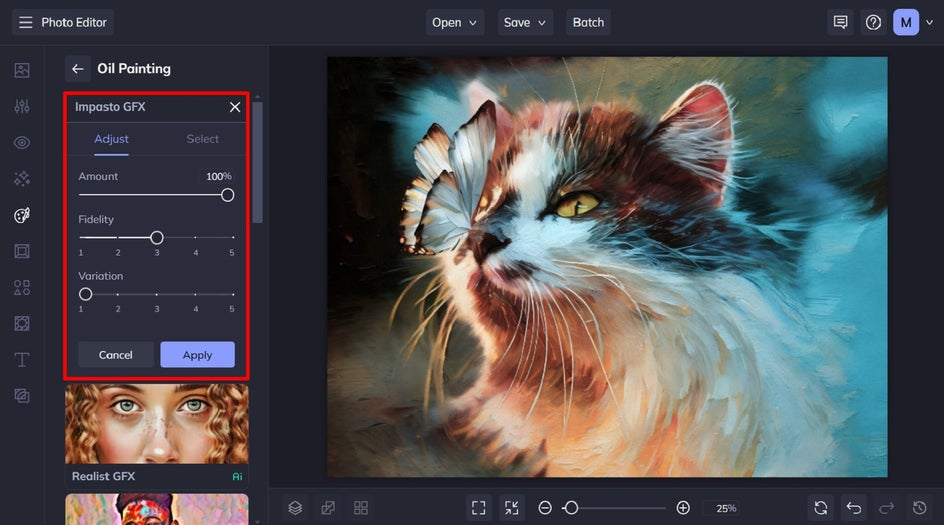Open the Open dropdown menu
This screenshot has width=944, height=525.
pyautogui.click(x=455, y=22)
